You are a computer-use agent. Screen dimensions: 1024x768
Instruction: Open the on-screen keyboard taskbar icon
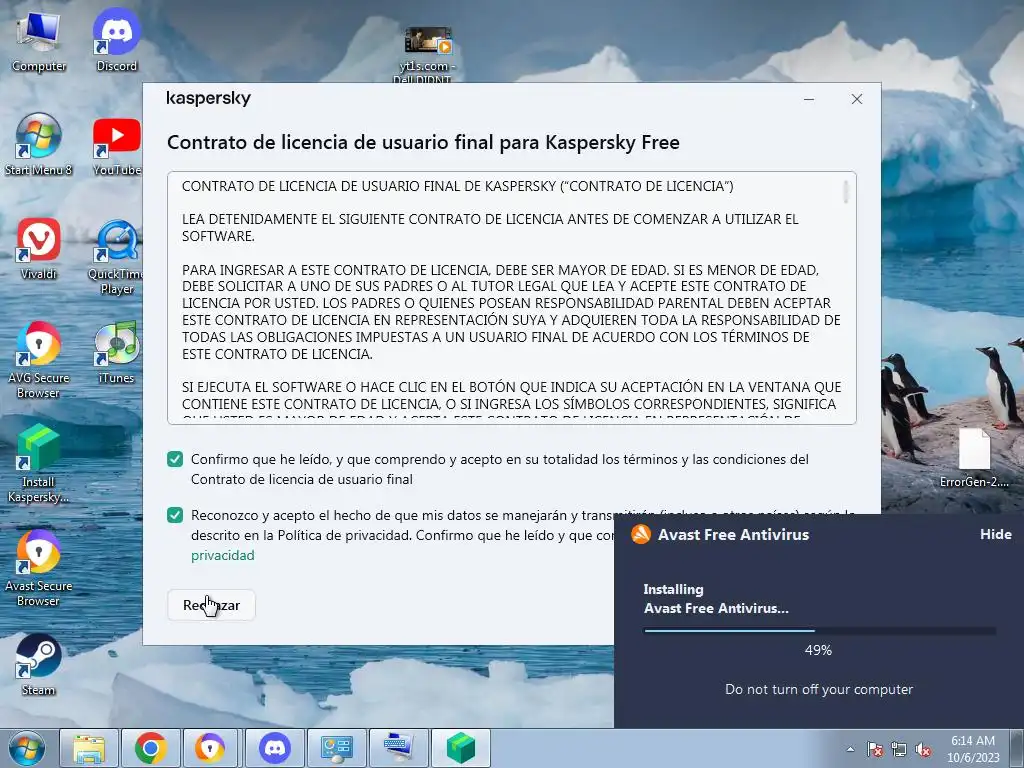[x=398, y=748]
